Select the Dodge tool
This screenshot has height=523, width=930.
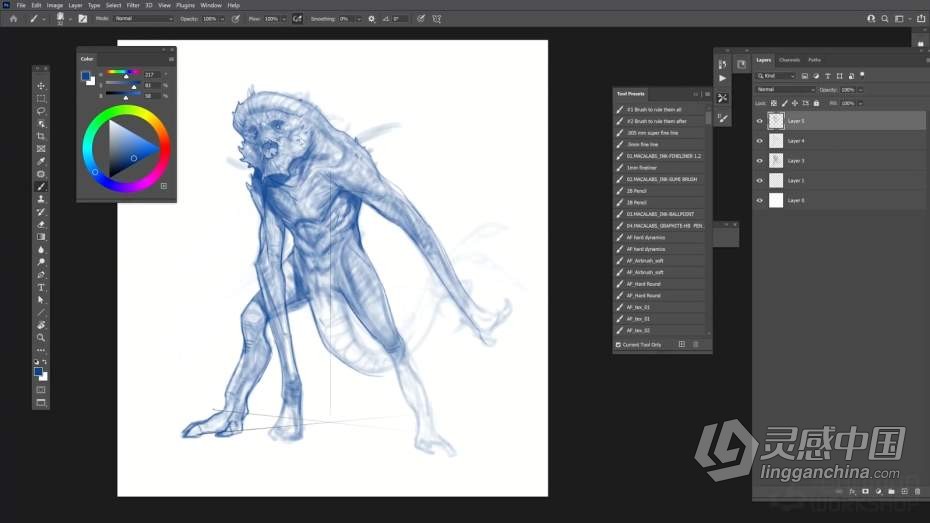pyautogui.click(x=41, y=262)
